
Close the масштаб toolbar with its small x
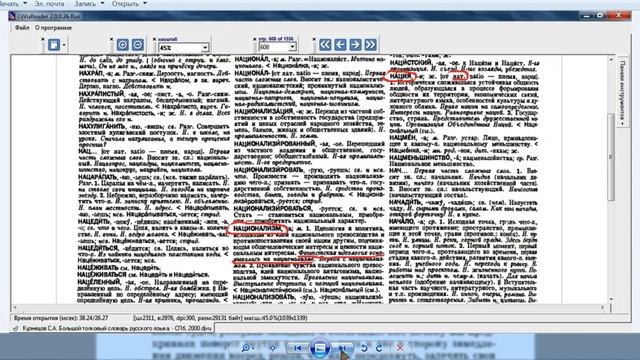154,39
